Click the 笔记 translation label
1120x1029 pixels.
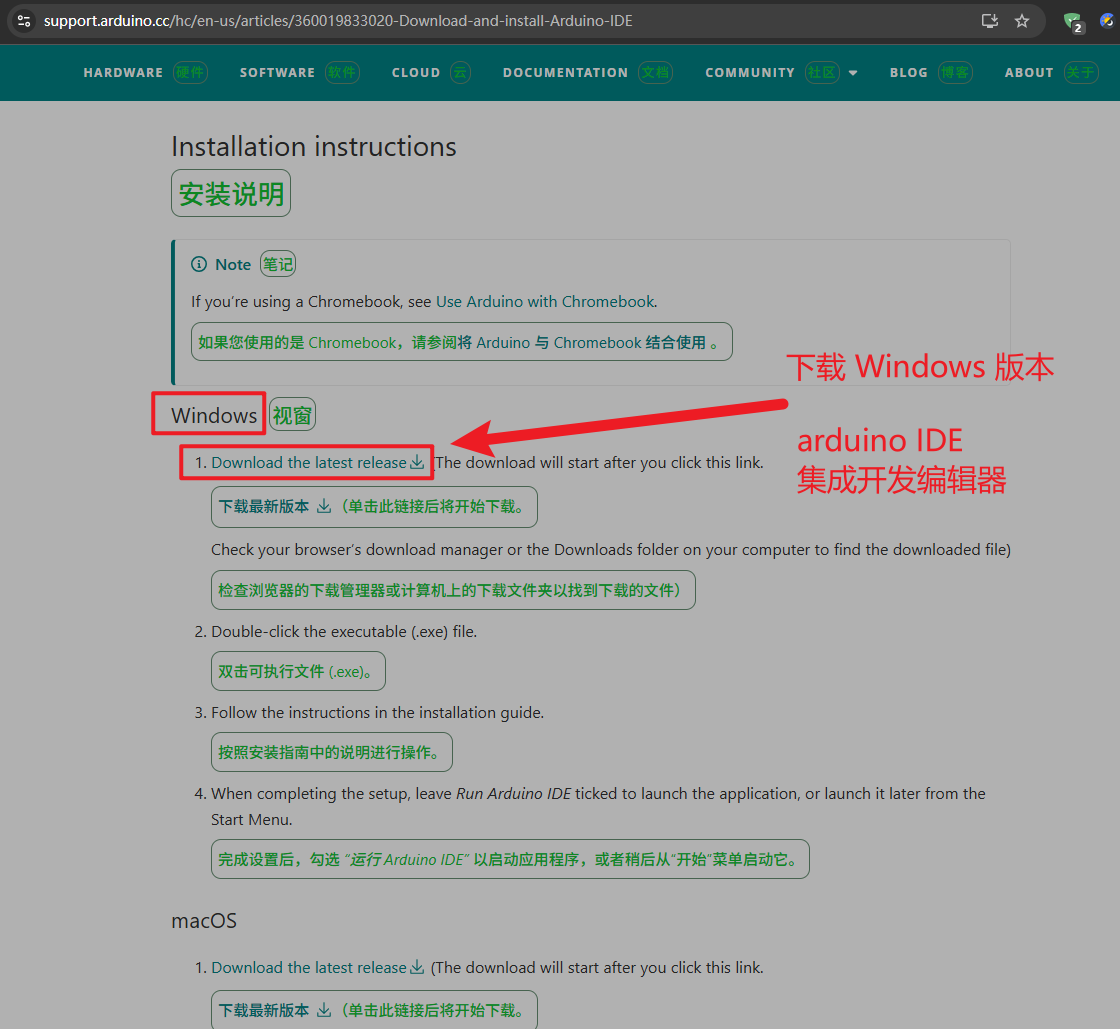coord(278,264)
